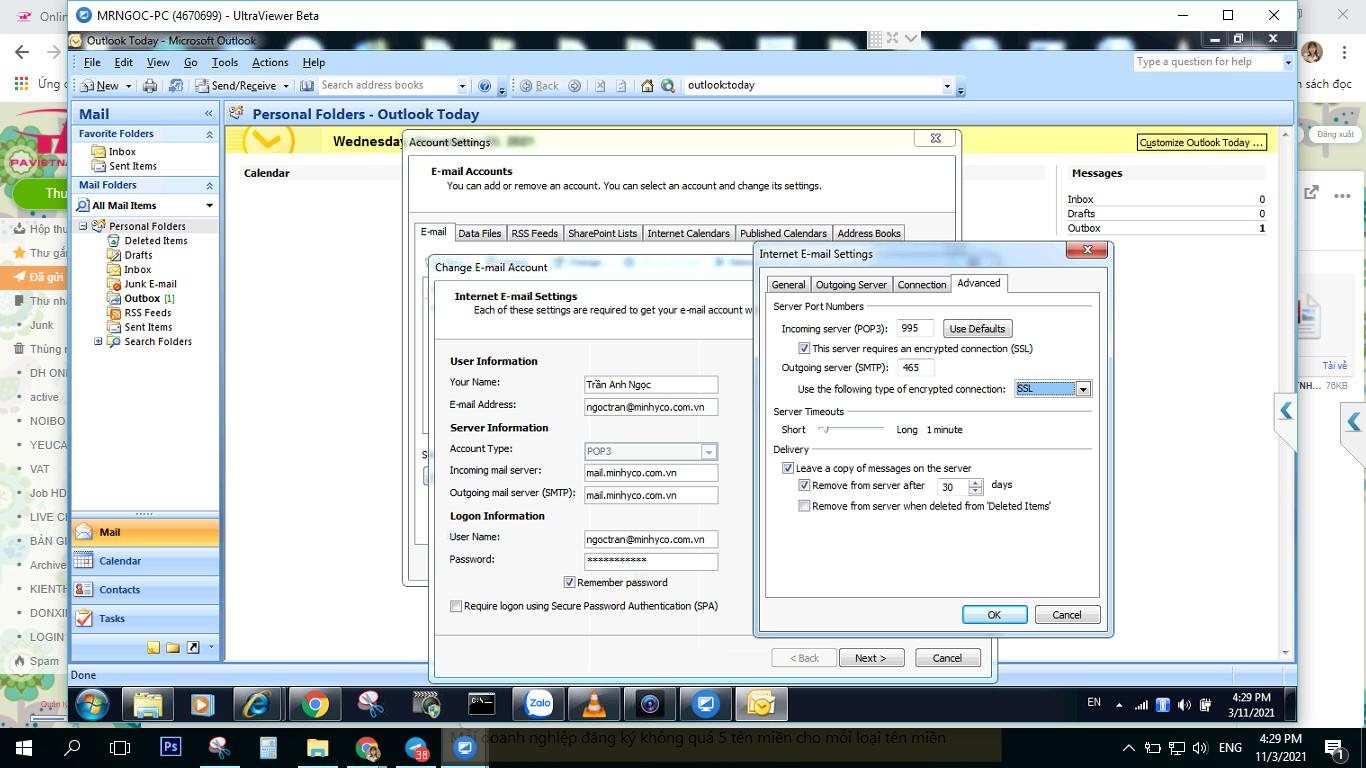Open VLC media player on remote taskbar

tap(596, 705)
